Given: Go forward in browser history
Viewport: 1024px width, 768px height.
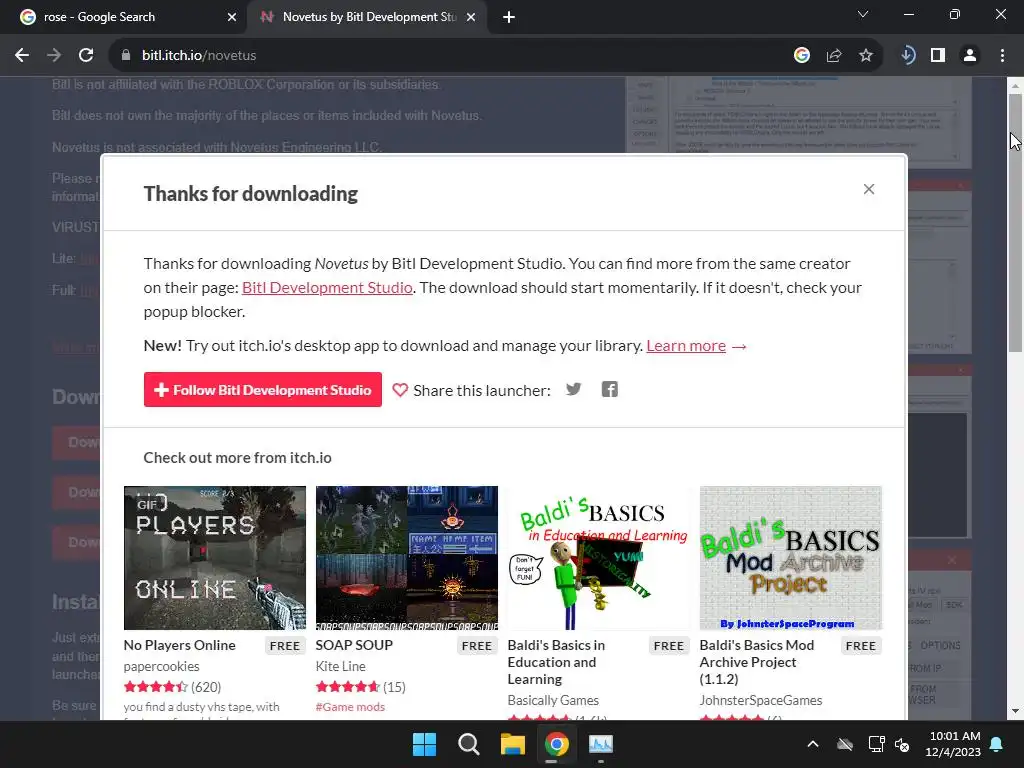Looking at the screenshot, I should click(x=54, y=56).
